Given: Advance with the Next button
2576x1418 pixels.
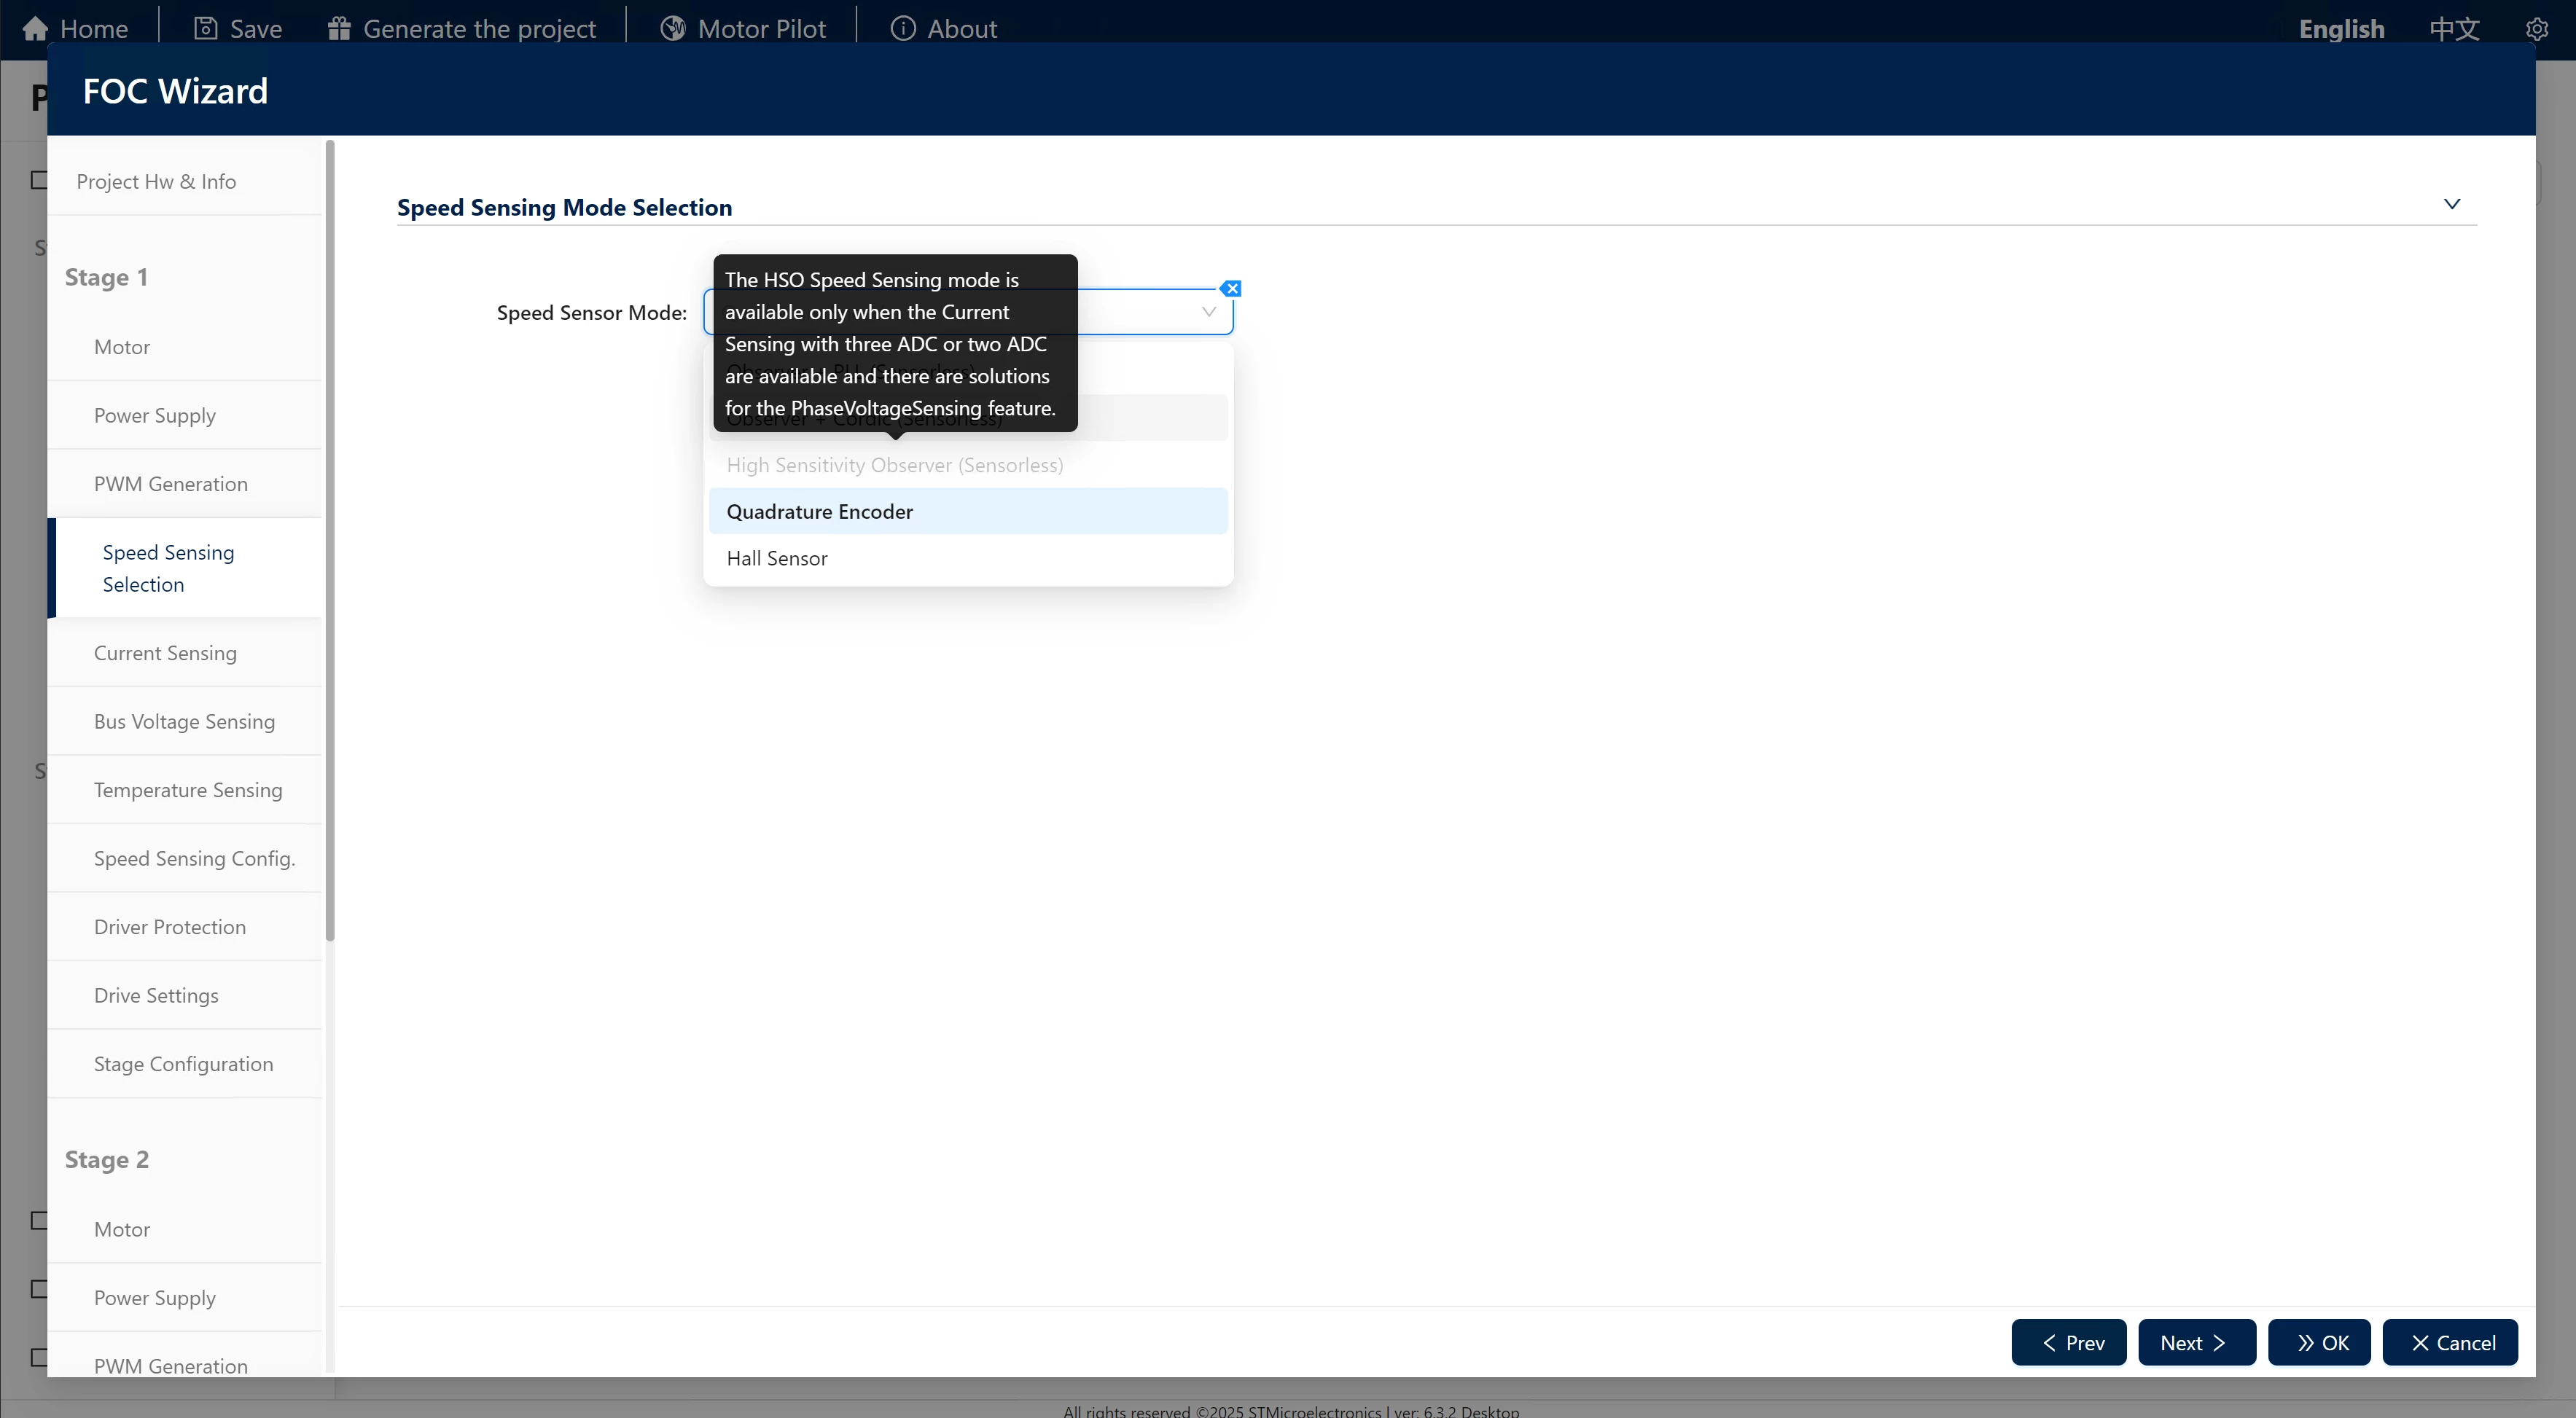Looking at the screenshot, I should pyautogui.click(x=2197, y=1342).
